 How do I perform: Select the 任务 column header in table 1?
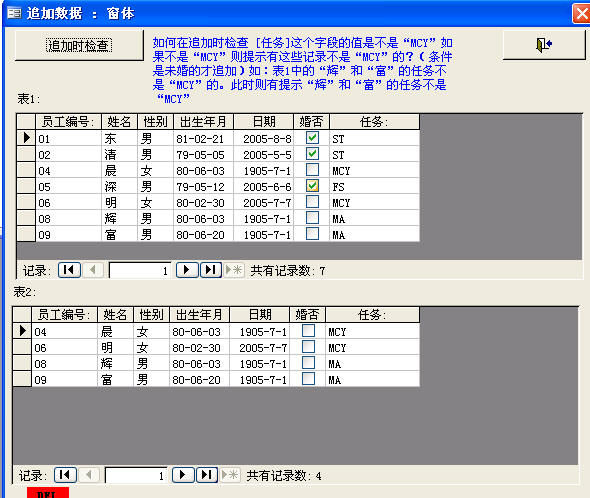[374, 122]
